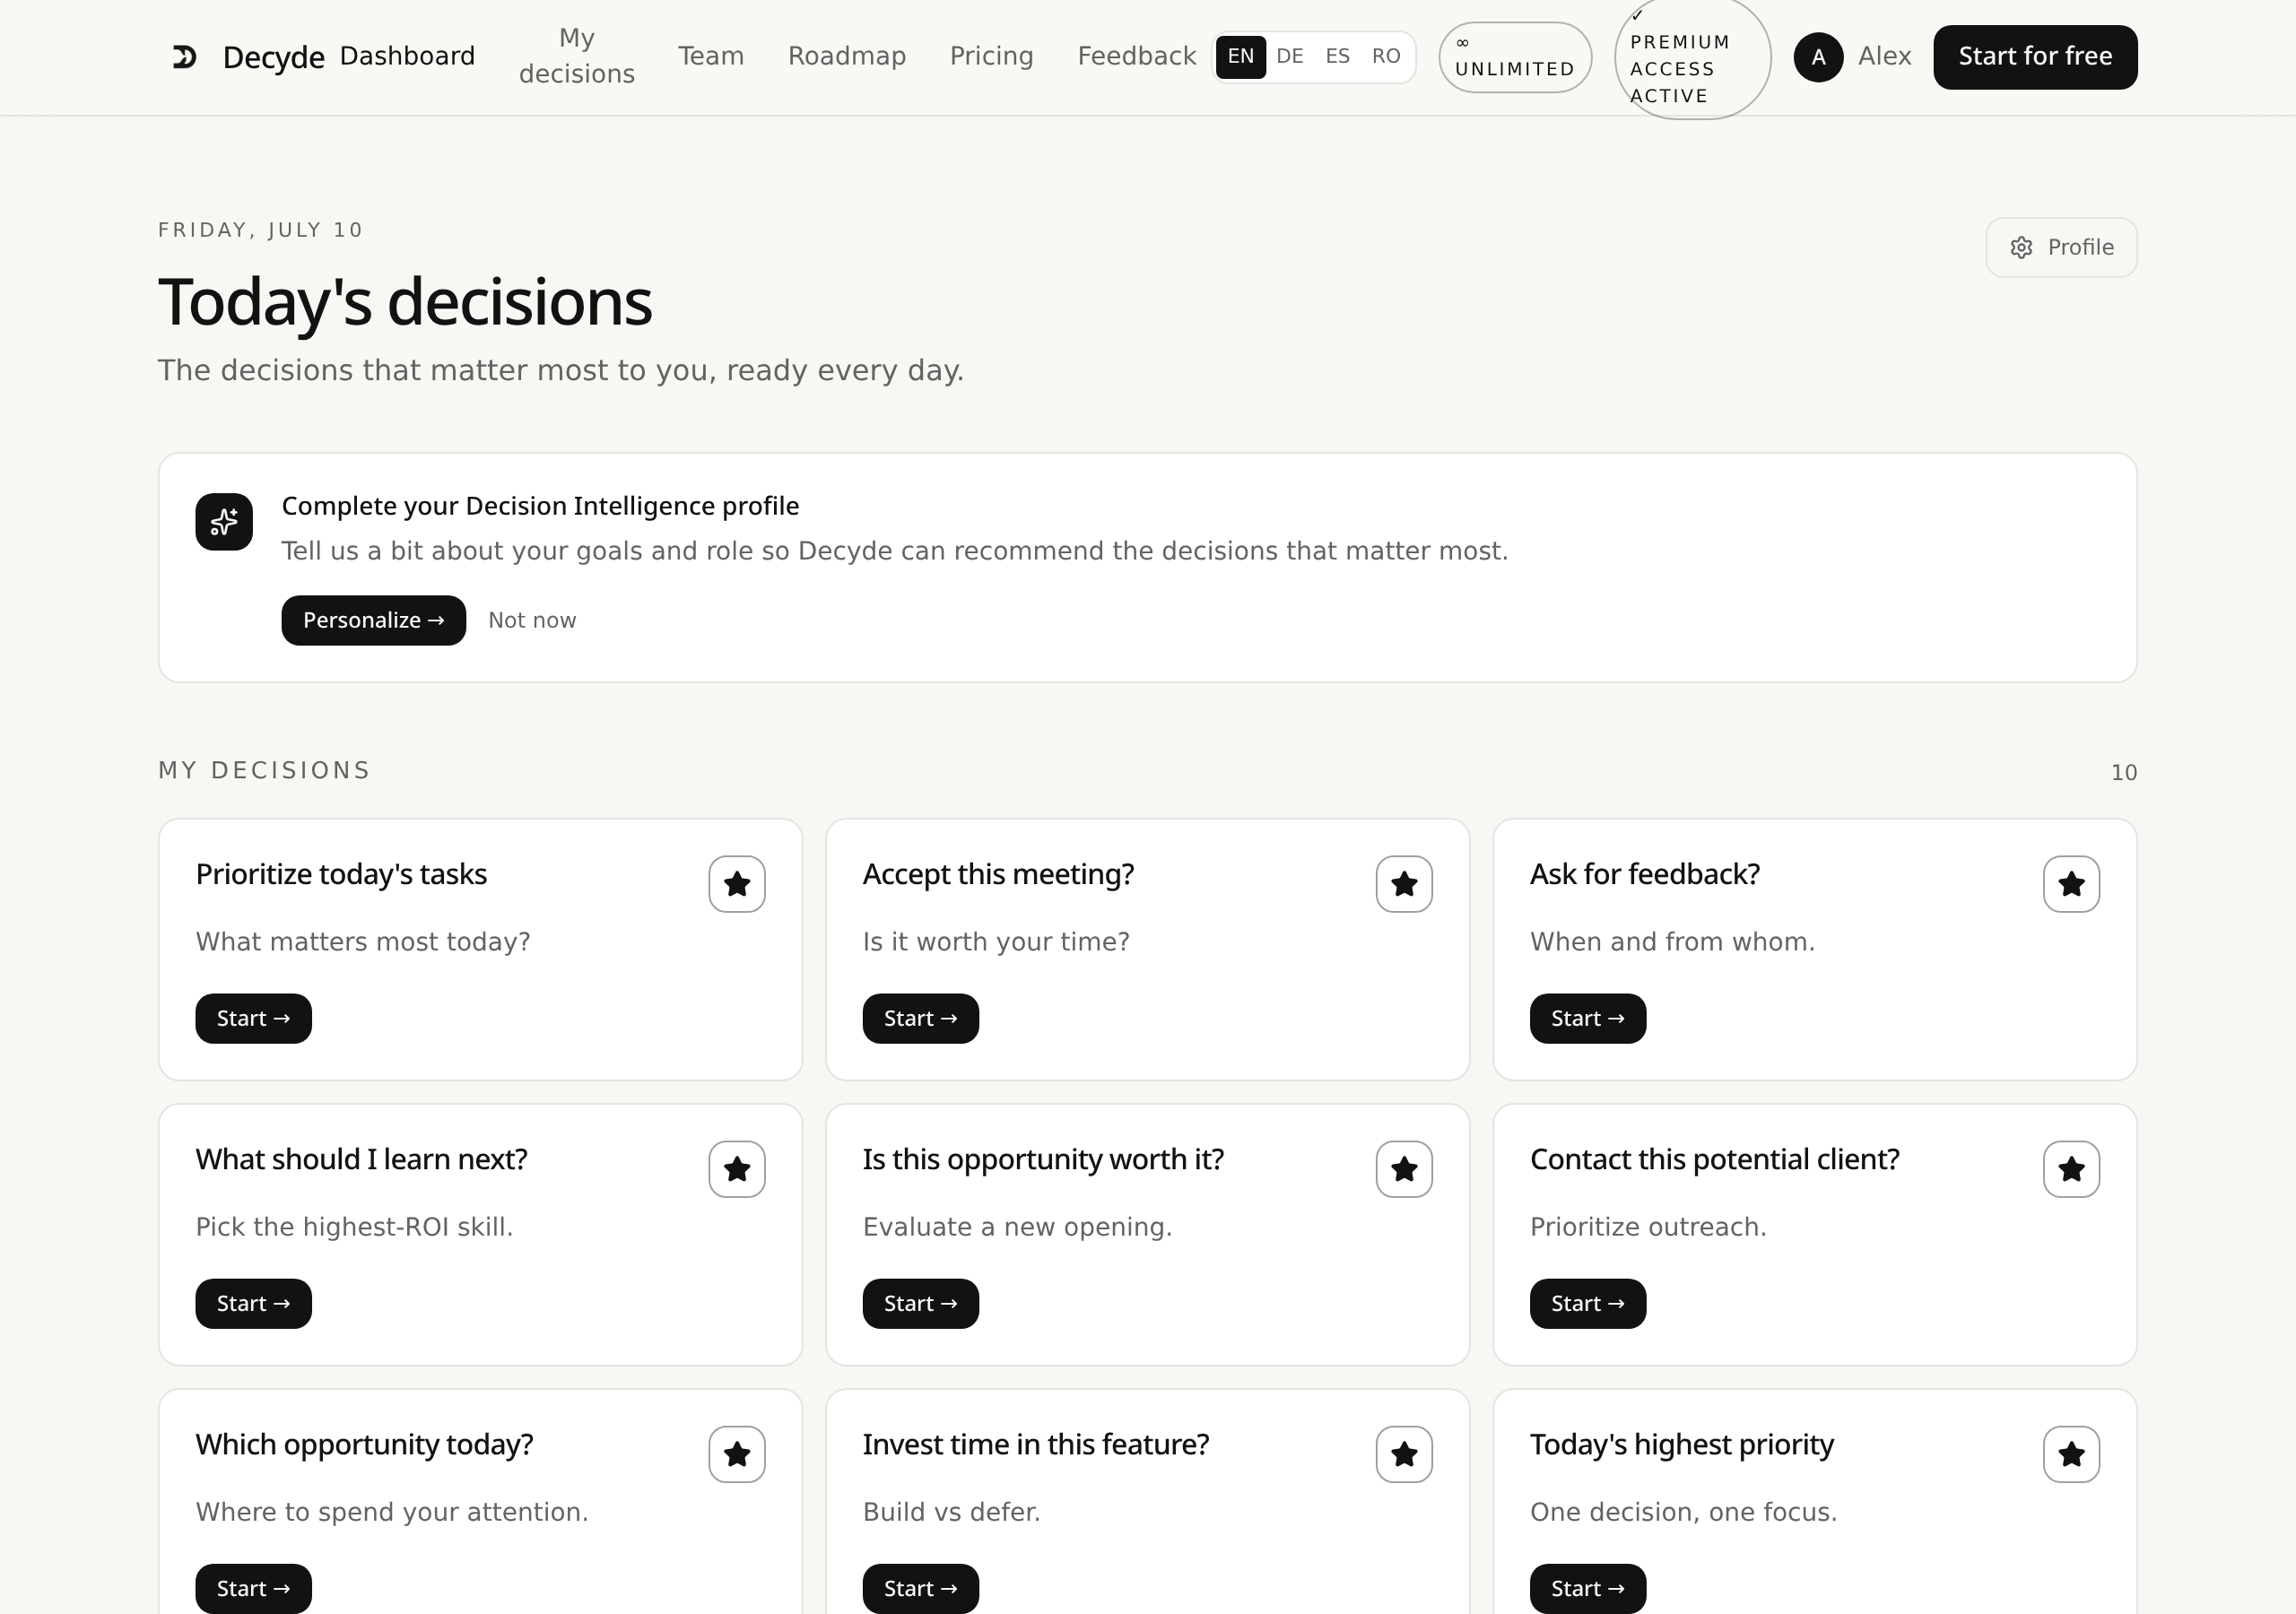Screen dimensions: 2296x1614
Task: Start Today's highest priority decision
Action: [1588, 1589]
